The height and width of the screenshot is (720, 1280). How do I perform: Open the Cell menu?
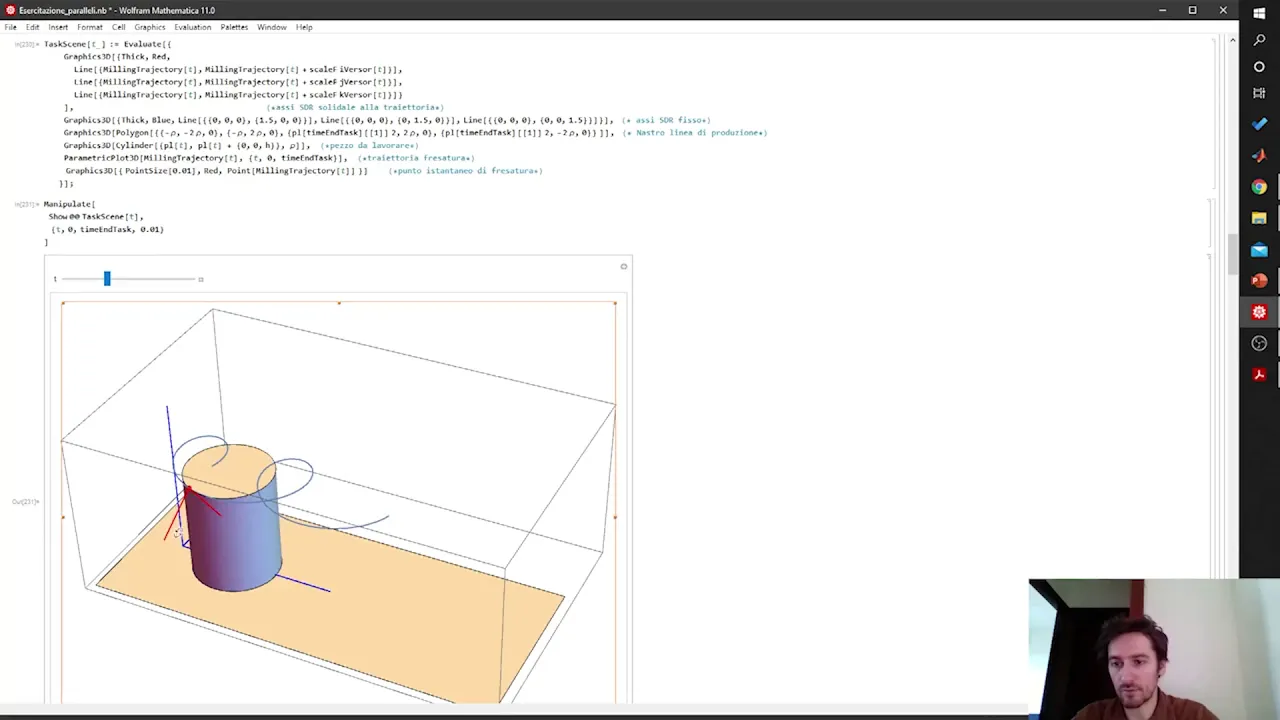[x=118, y=27]
